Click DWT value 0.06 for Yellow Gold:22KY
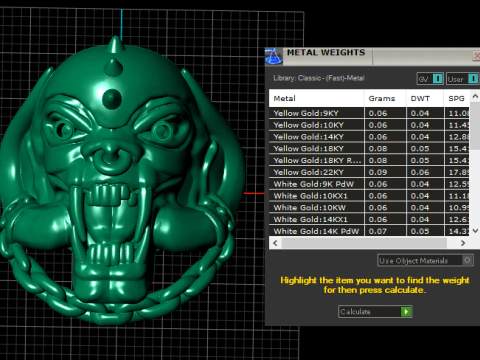The width and height of the screenshot is (480, 360). pyautogui.click(x=420, y=172)
